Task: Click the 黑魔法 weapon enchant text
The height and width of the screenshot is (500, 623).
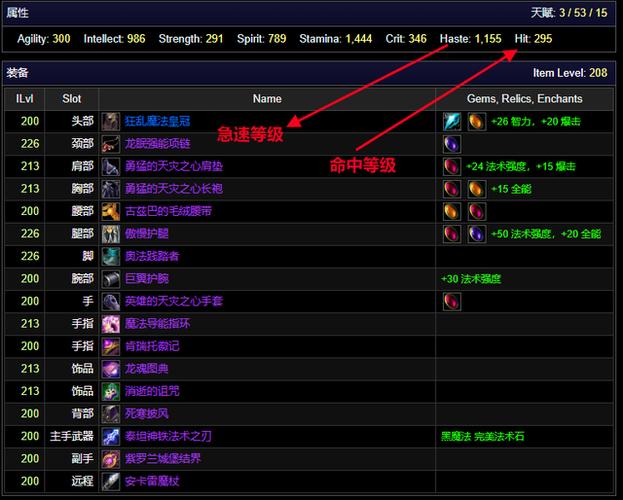Action: point(458,436)
